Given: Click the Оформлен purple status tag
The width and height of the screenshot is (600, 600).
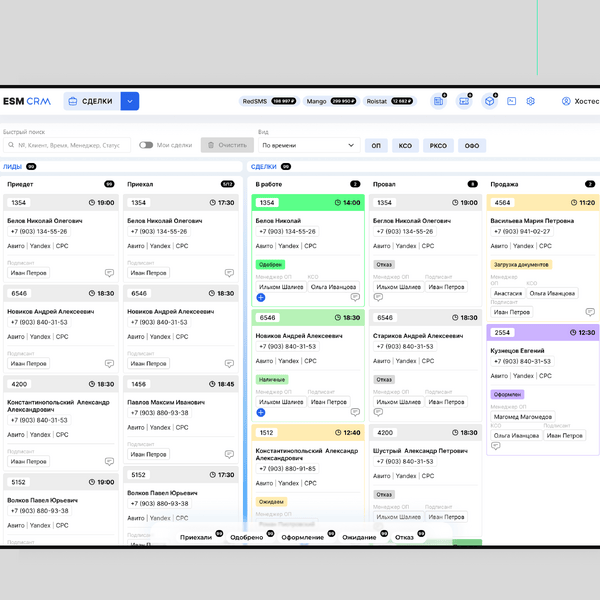Looking at the screenshot, I should (507, 394).
